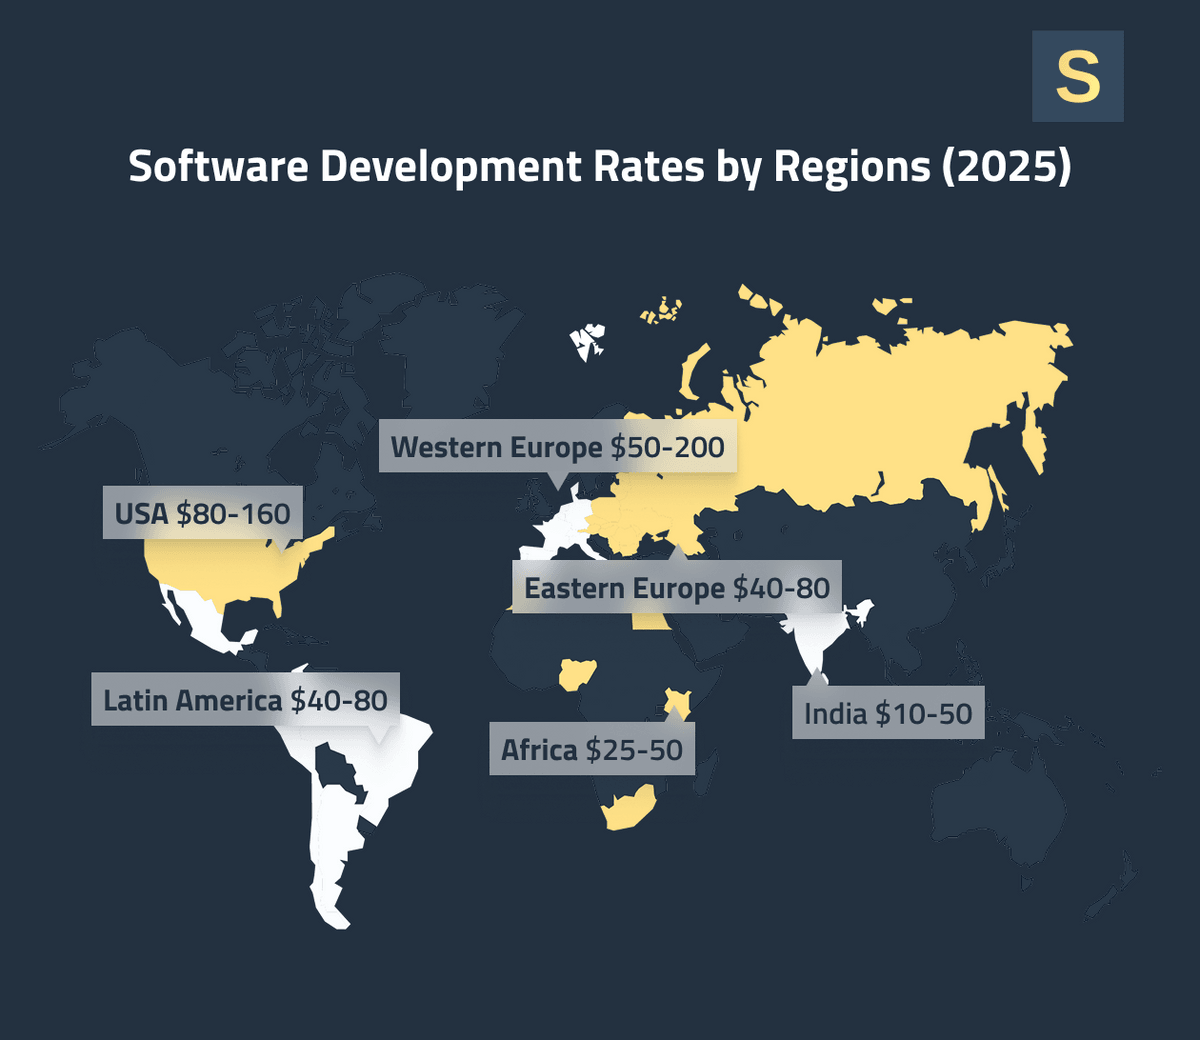Select the Eastern Europe $40-80 callout
Viewport: 1200px width, 1040px height.
(676, 588)
